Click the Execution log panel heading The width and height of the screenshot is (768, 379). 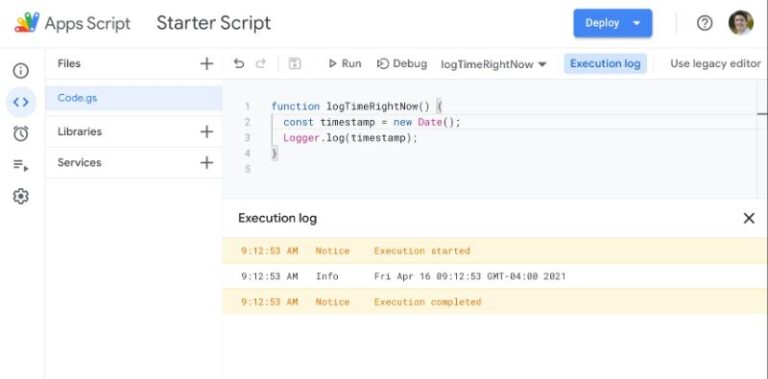point(278,218)
